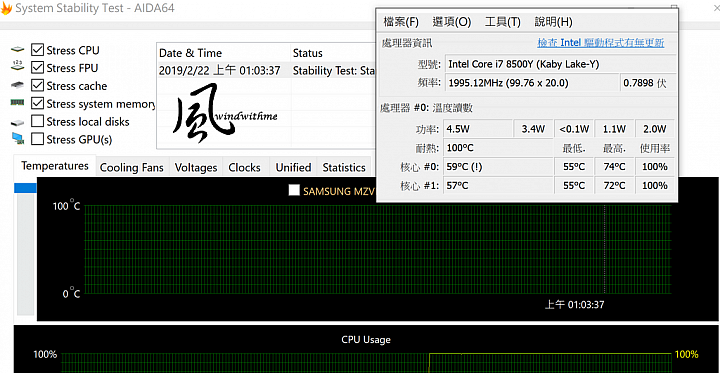Click the 1995.12MHz frequency field
Screen dimensions: 720x373
(531, 83)
